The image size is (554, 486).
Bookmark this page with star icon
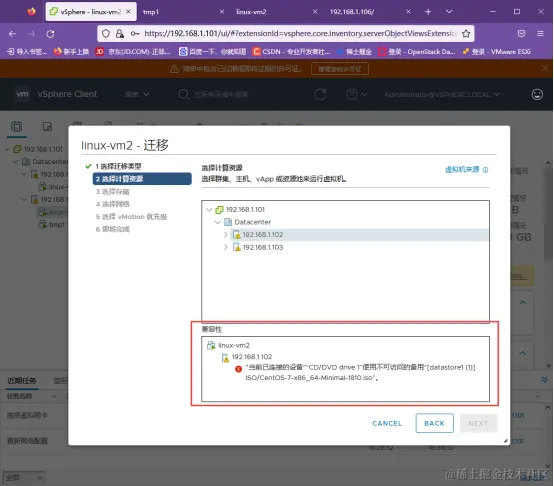pyautogui.click(x=466, y=34)
